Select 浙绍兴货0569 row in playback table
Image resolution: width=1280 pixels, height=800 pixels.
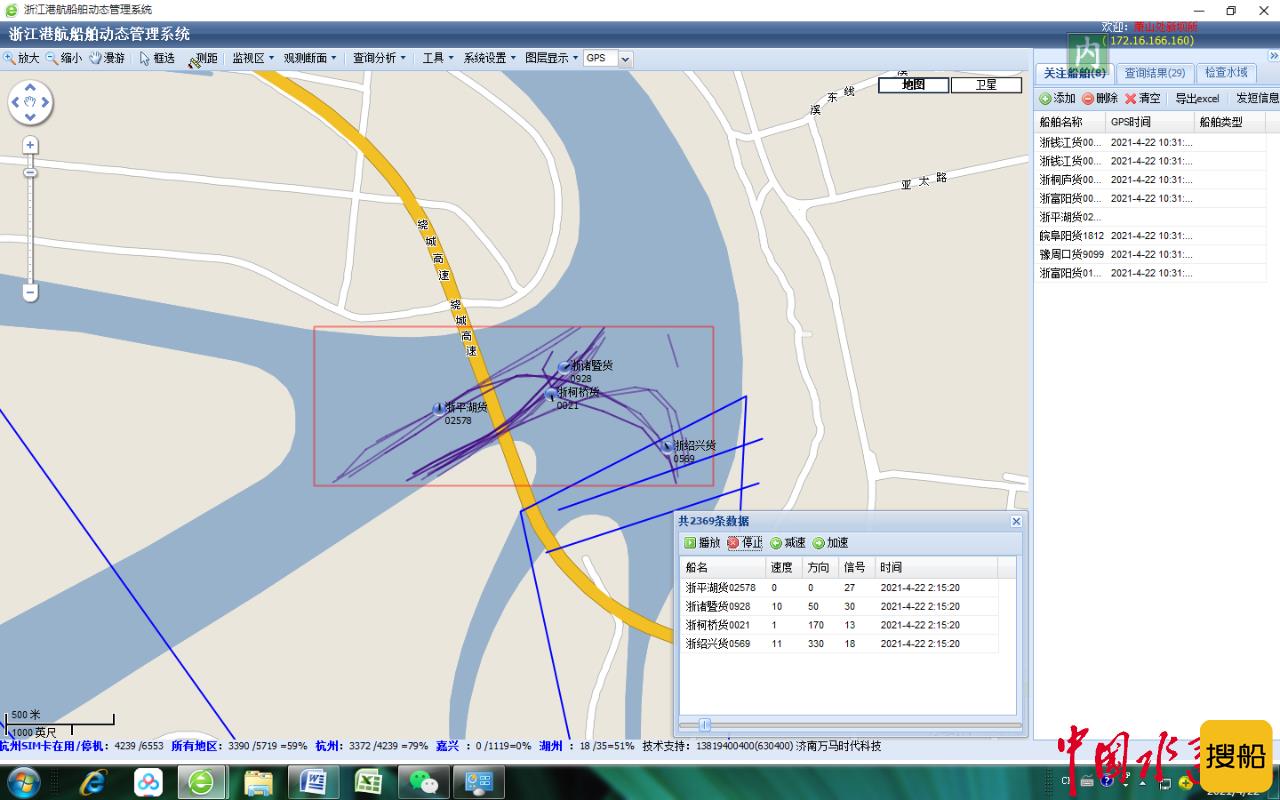tap(839, 644)
